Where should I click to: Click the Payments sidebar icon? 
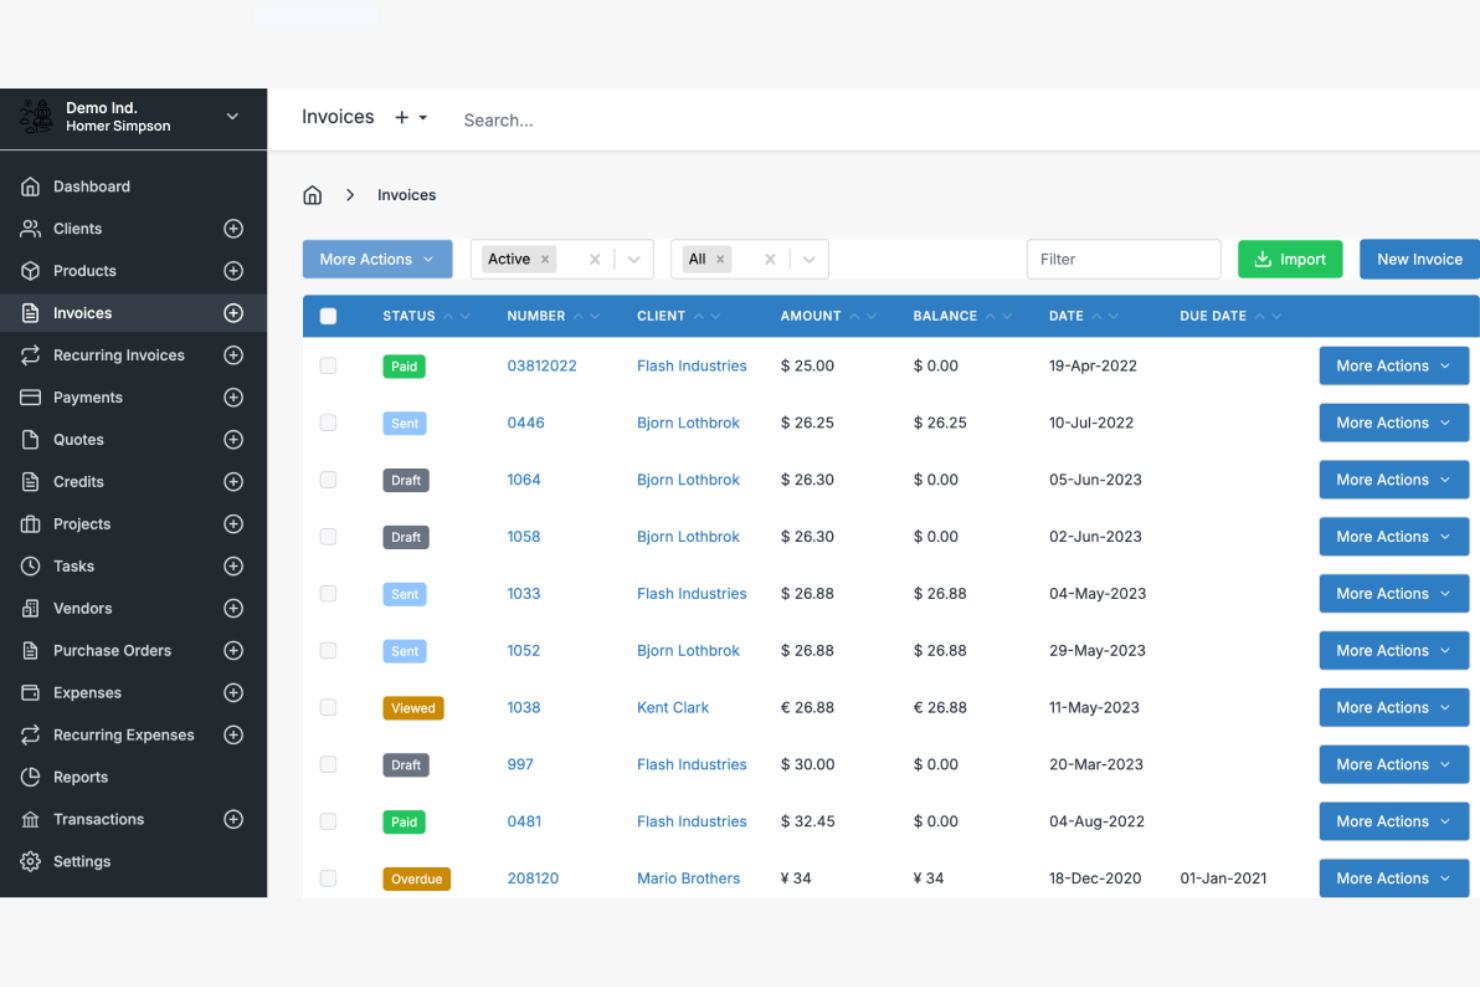click(x=30, y=397)
